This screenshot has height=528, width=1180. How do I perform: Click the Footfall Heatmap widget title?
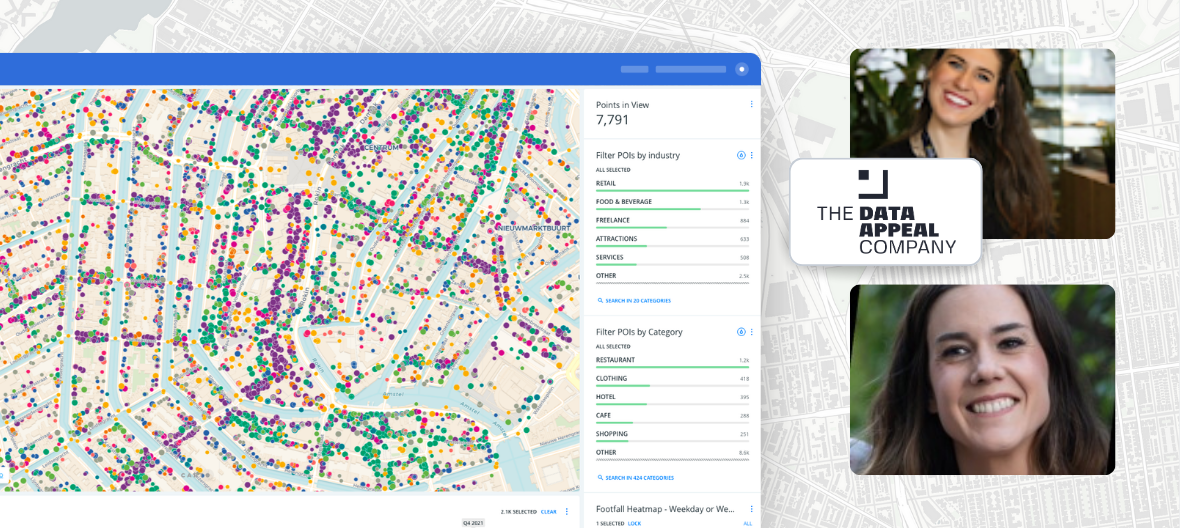coord(665,508)
